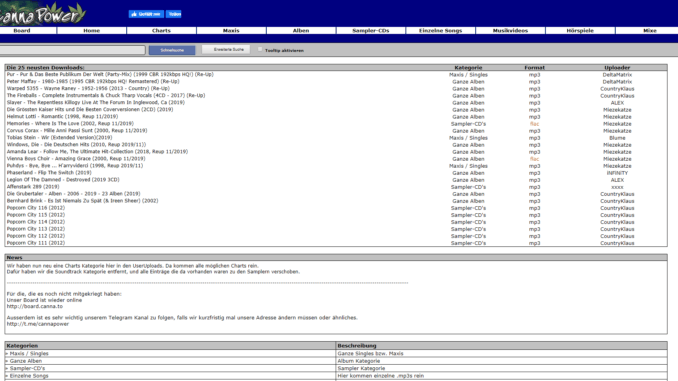678x381 pixels.
Task: Open Bernhard Brink Es Ist Niemals
Action: click(83, 201)
